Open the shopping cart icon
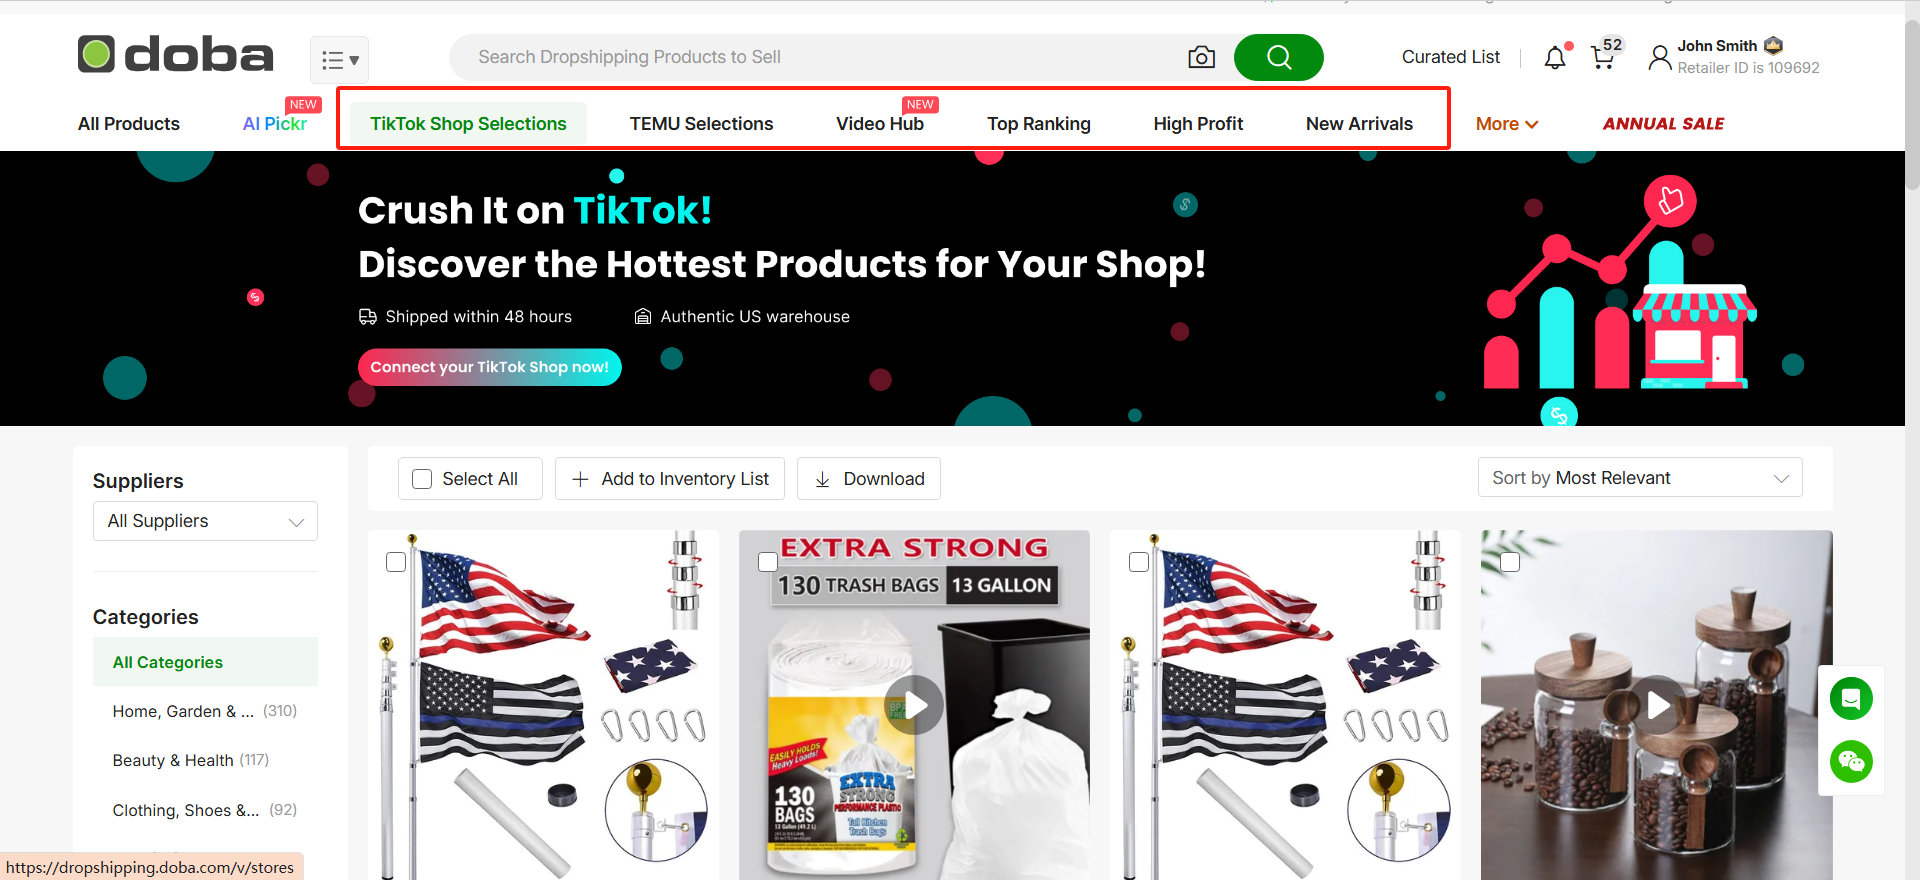Screen dimensions: 1920x880 (1603, 57)
